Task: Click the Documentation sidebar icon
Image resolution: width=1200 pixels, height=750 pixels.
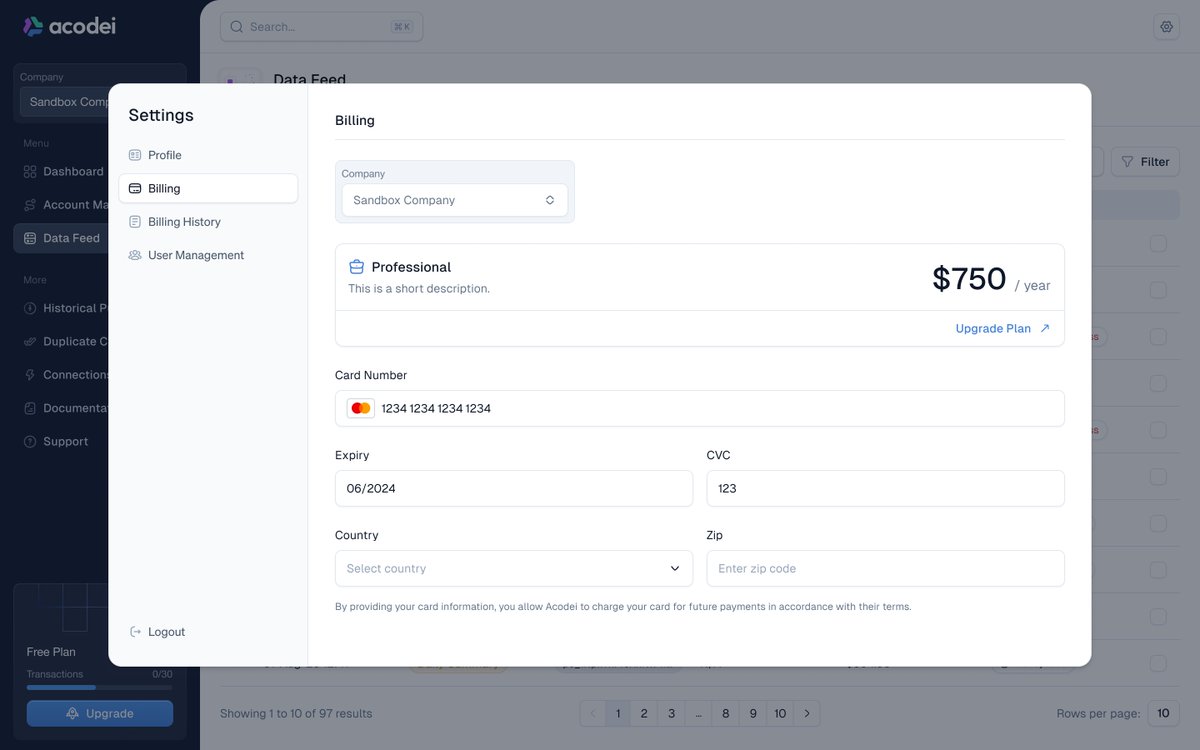Action: tap(30, 408)
